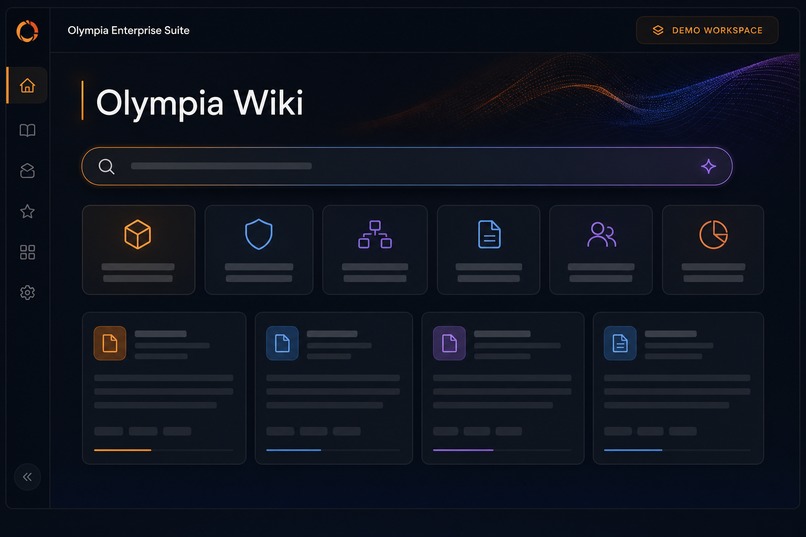Click the blue lined-document icon card
The width and height of the screenshot is (806, 537).
tap(678, 388)
